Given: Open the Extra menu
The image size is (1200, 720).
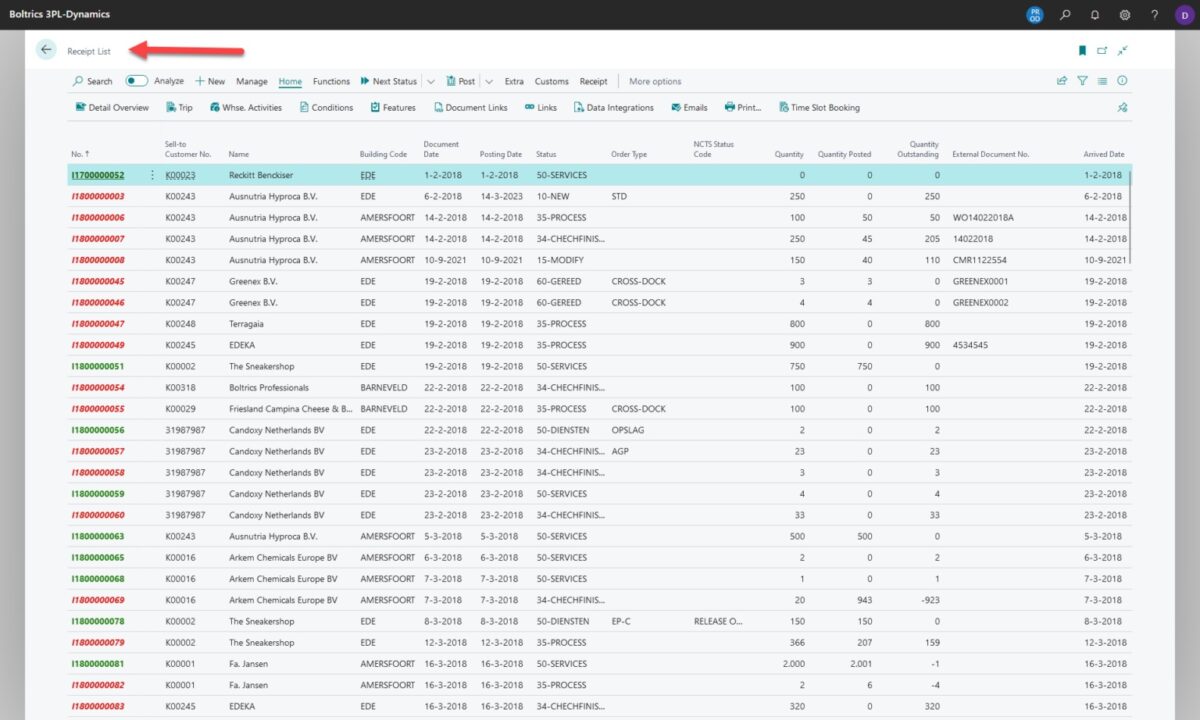Looking at the screenshot, I should coord(514,82).
